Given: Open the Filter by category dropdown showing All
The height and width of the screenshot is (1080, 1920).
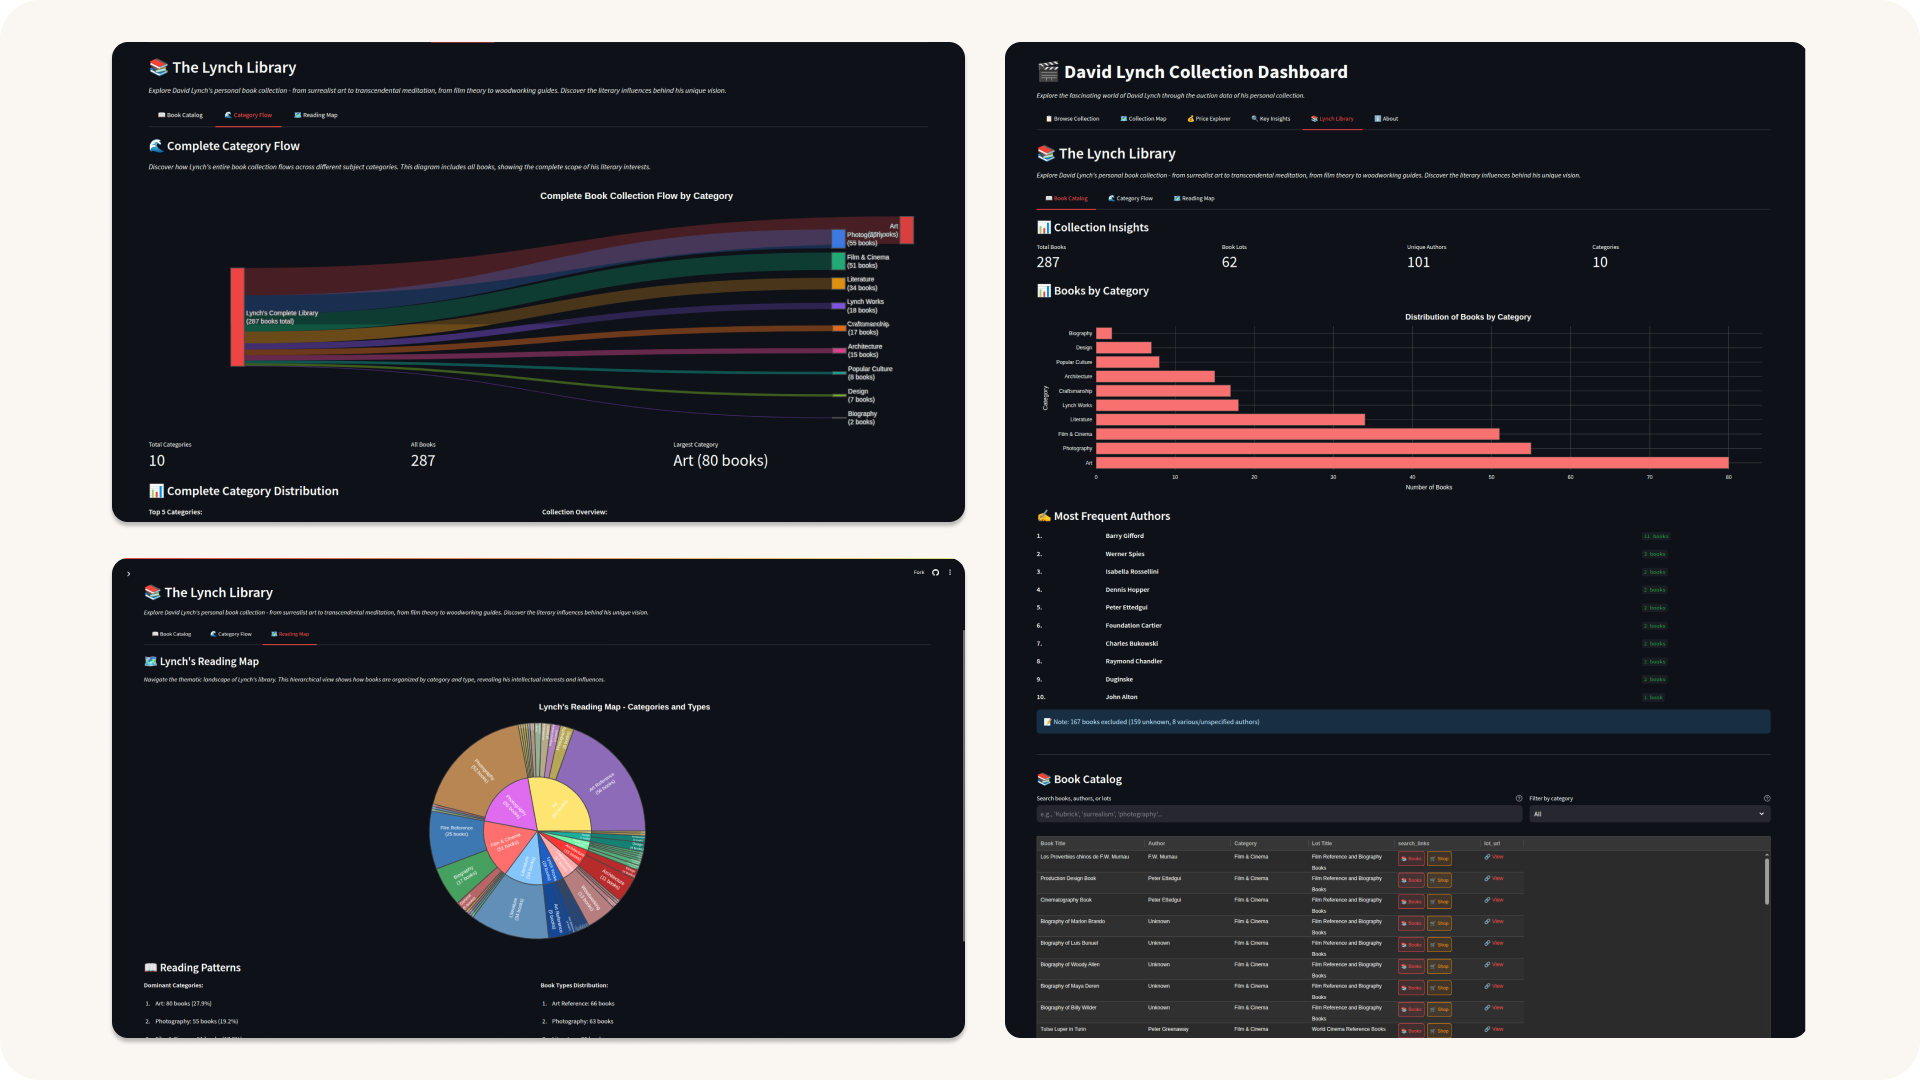Looking at the screenshot, I should click(x=1649, y=814).
